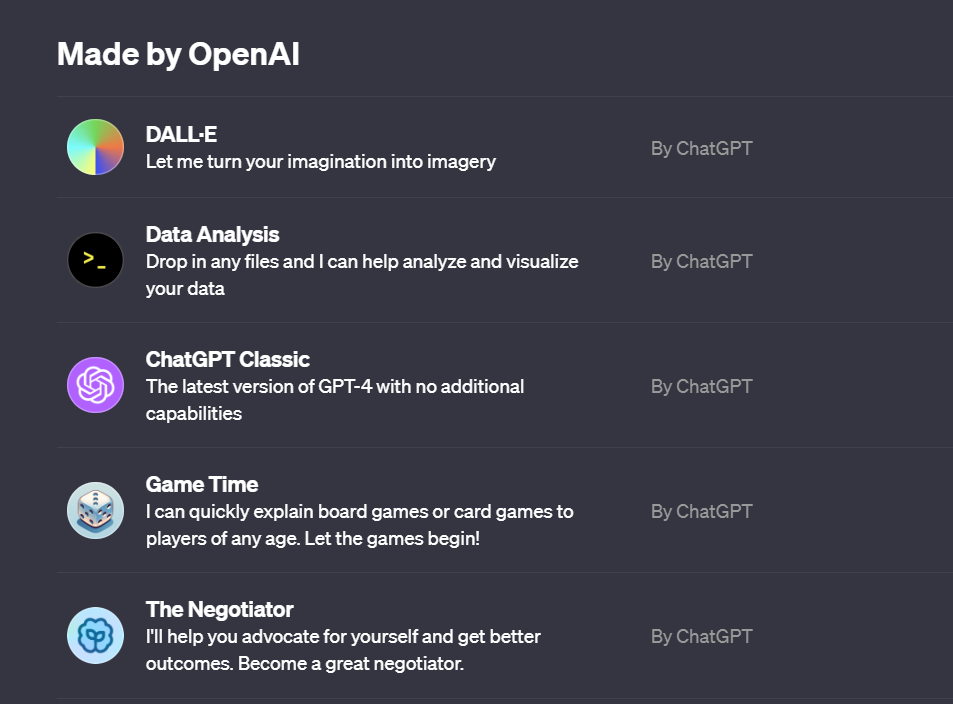Click 'By ChatGPT' beside ChatGPT Classic
953x704 pixels.
click(701, 387)
